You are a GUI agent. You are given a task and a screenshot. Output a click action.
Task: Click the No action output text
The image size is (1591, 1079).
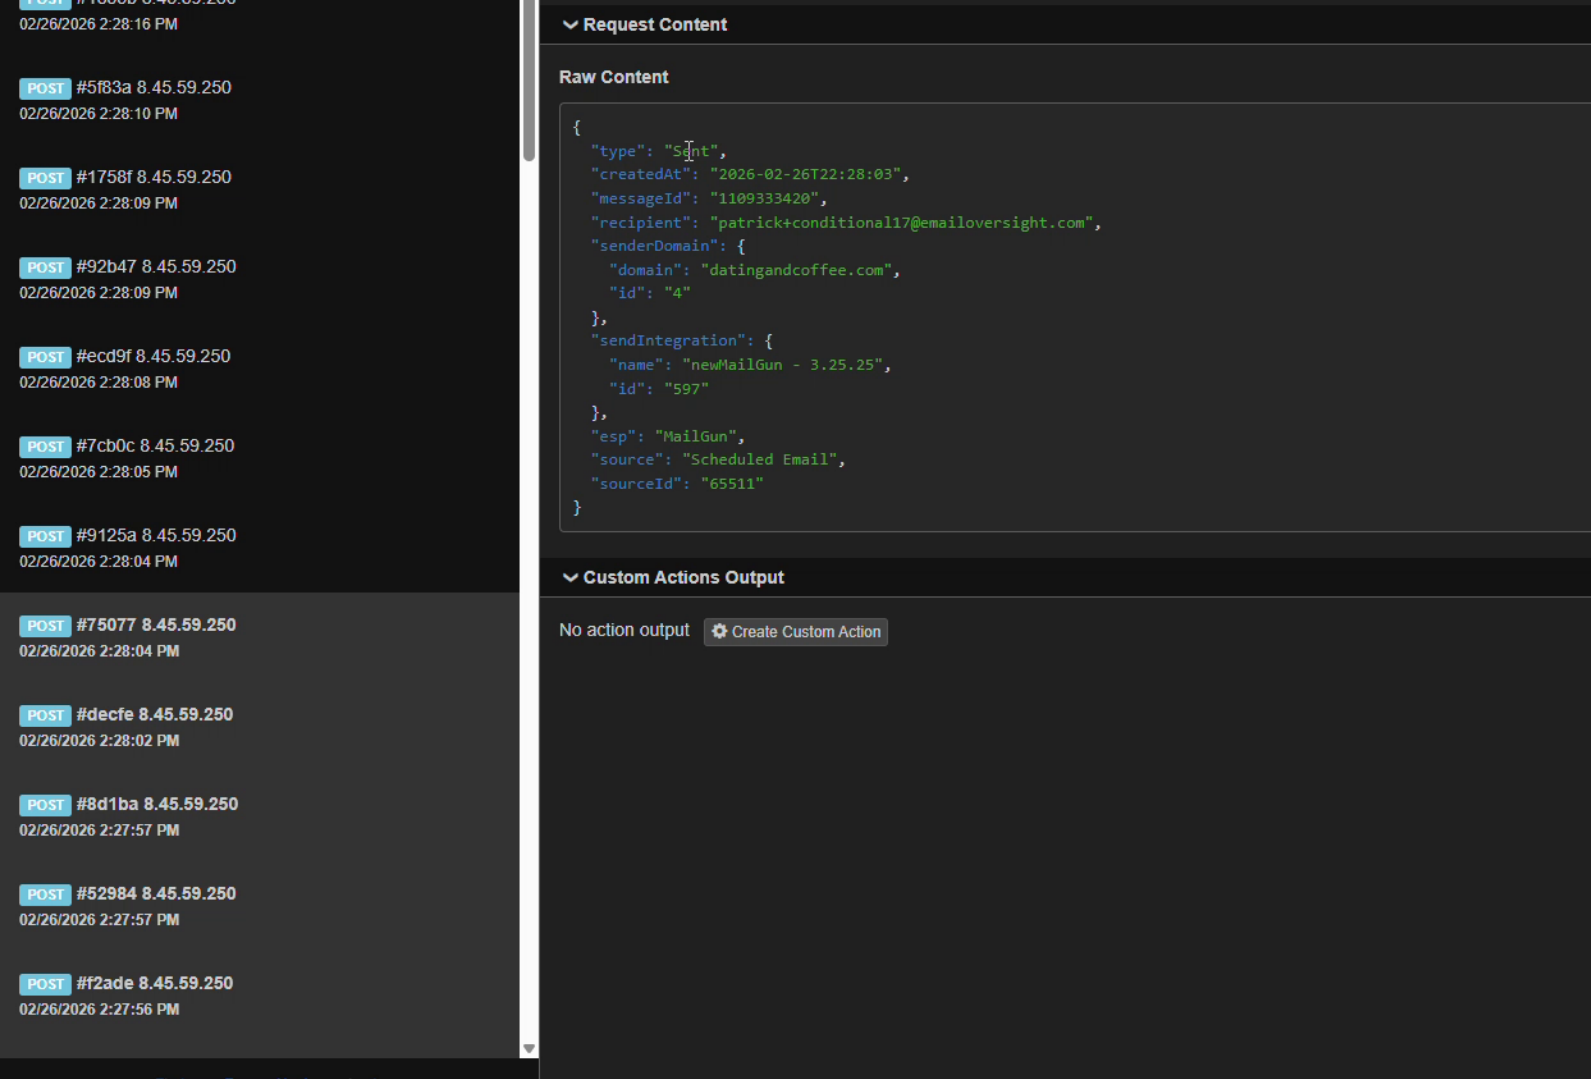(x=624, y=630)
